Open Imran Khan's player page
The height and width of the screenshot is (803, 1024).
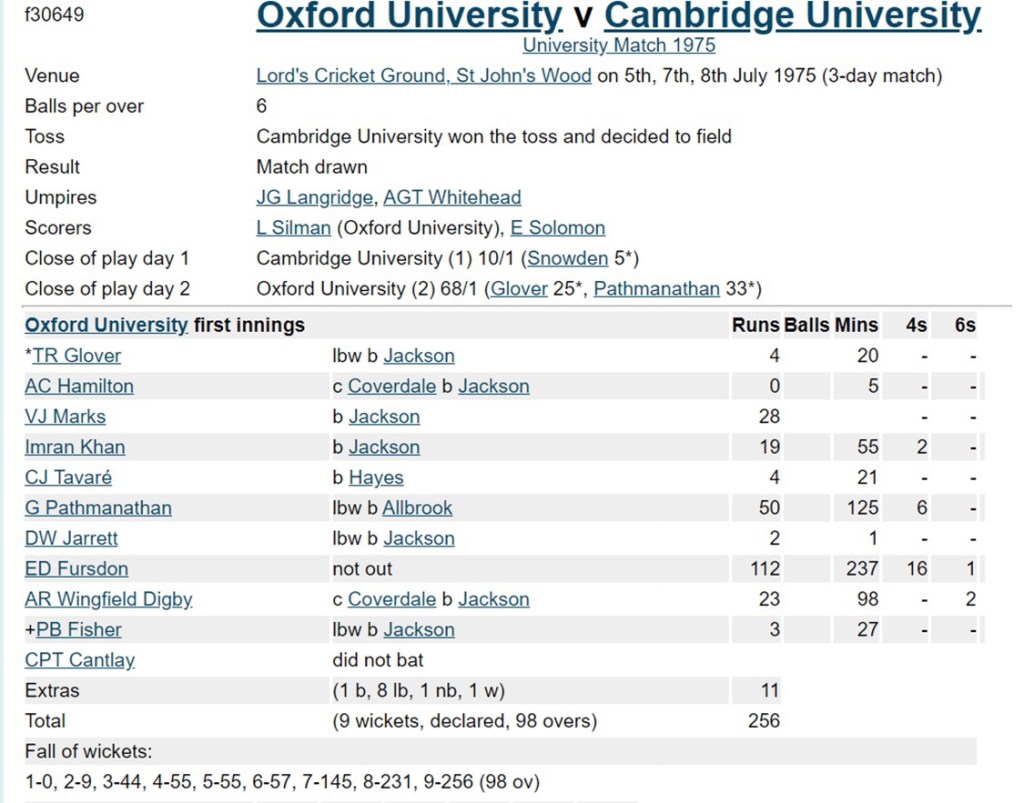coord(75,447)
